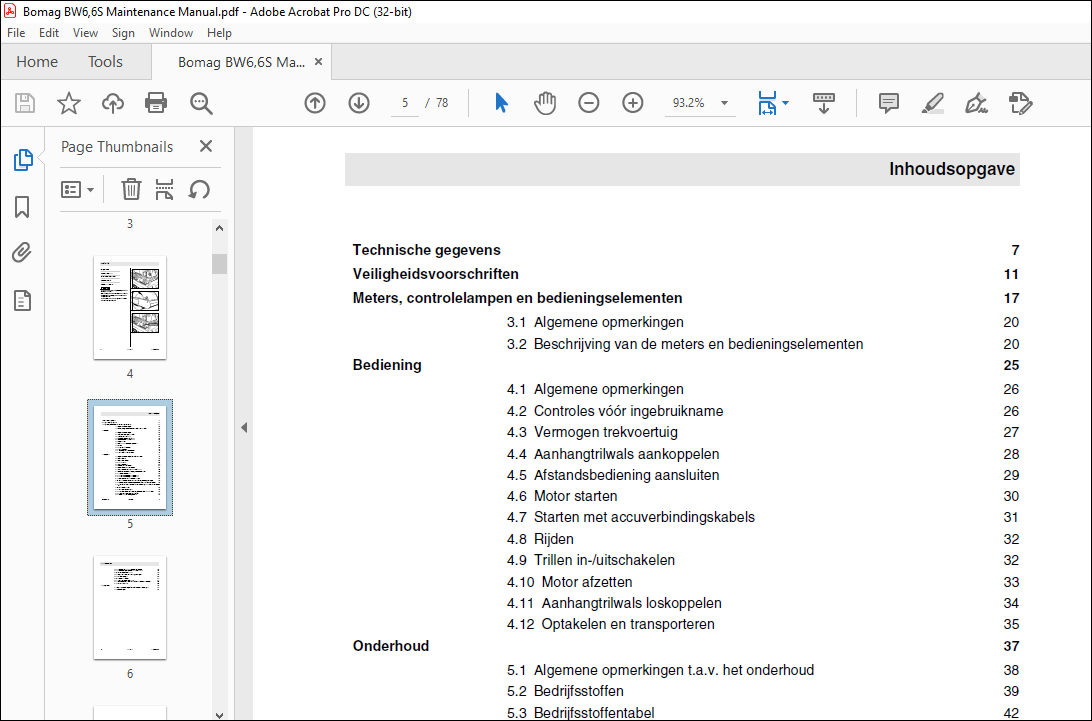Click the 93.2% zoom value field
This screenshot has height=721, width=1092.
689,103
